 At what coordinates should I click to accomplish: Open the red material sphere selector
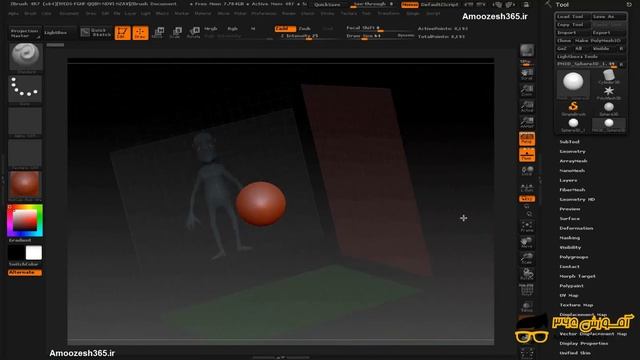coord(25,184)
